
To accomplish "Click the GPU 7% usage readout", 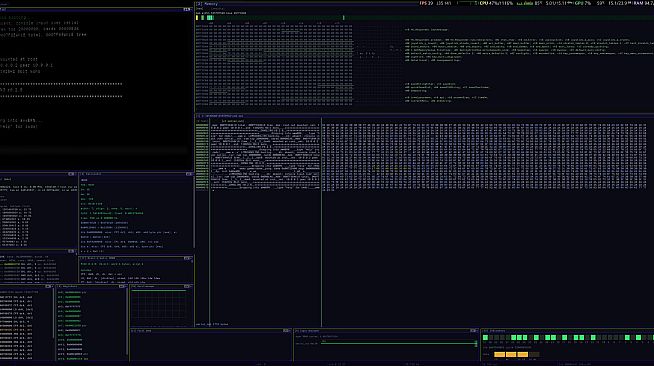I will 583,3.
